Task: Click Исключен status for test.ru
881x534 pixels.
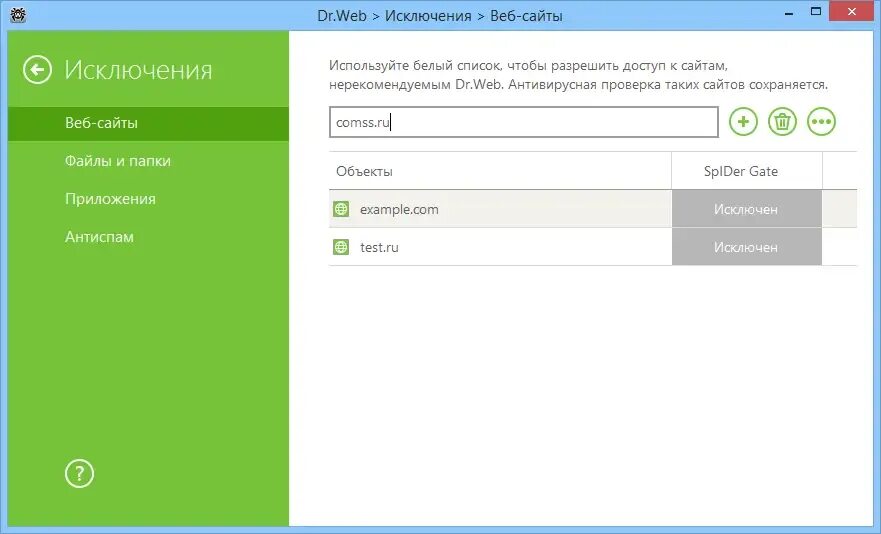Action: [746, 247]
